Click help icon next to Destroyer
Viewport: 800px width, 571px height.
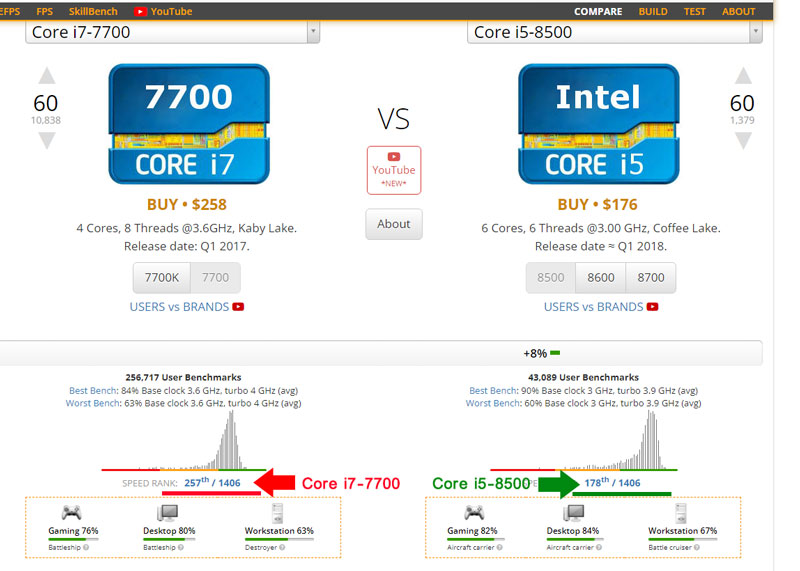282,547
